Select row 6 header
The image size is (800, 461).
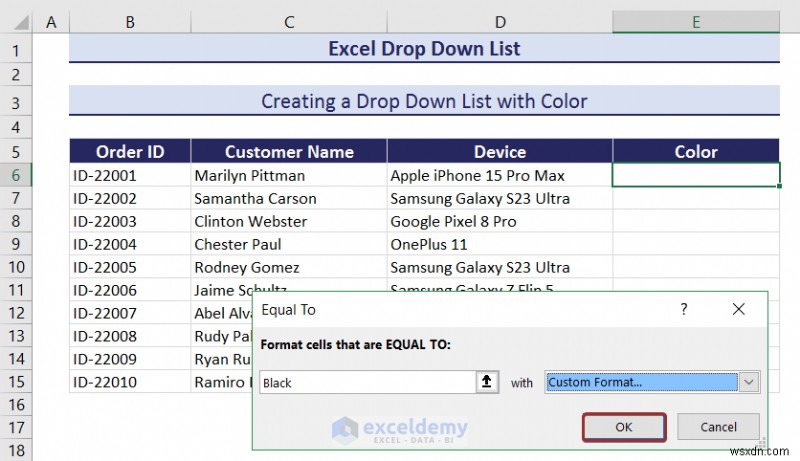pos(16,175)
